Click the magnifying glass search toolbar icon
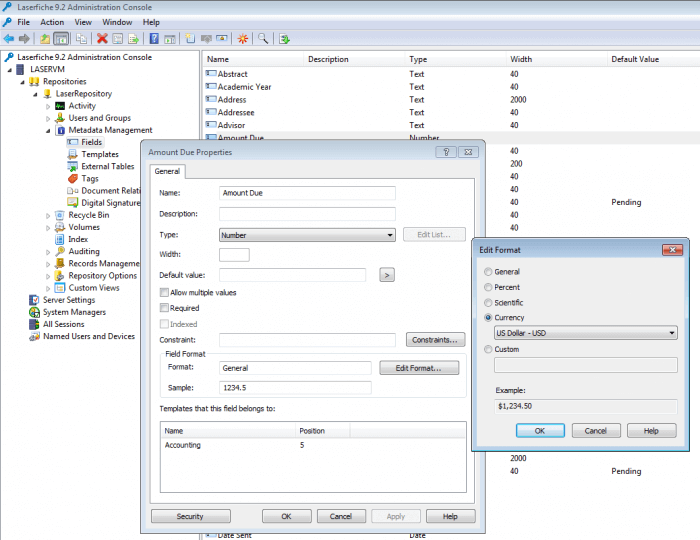The width and height of the screenshot is (700, 540). (x=263, y=39)
